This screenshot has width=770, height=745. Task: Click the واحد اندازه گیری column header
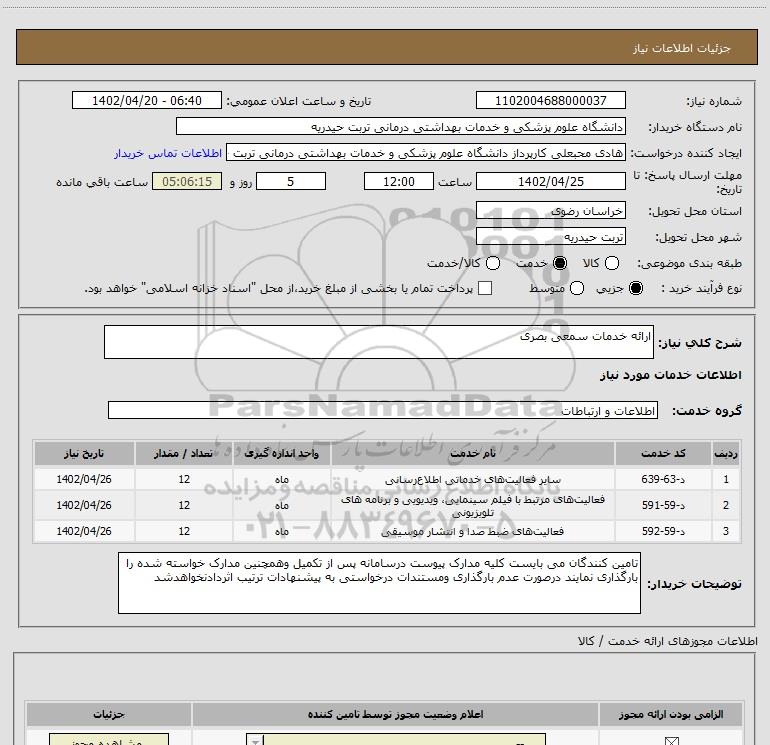coord(281,453)
